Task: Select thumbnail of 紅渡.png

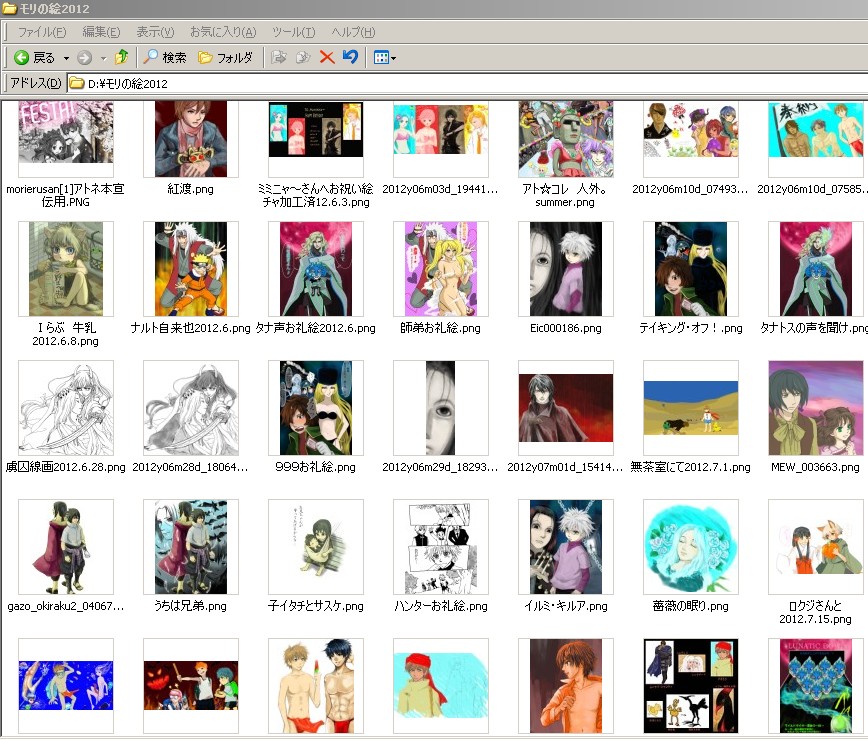Action: [x=191, y=139]
